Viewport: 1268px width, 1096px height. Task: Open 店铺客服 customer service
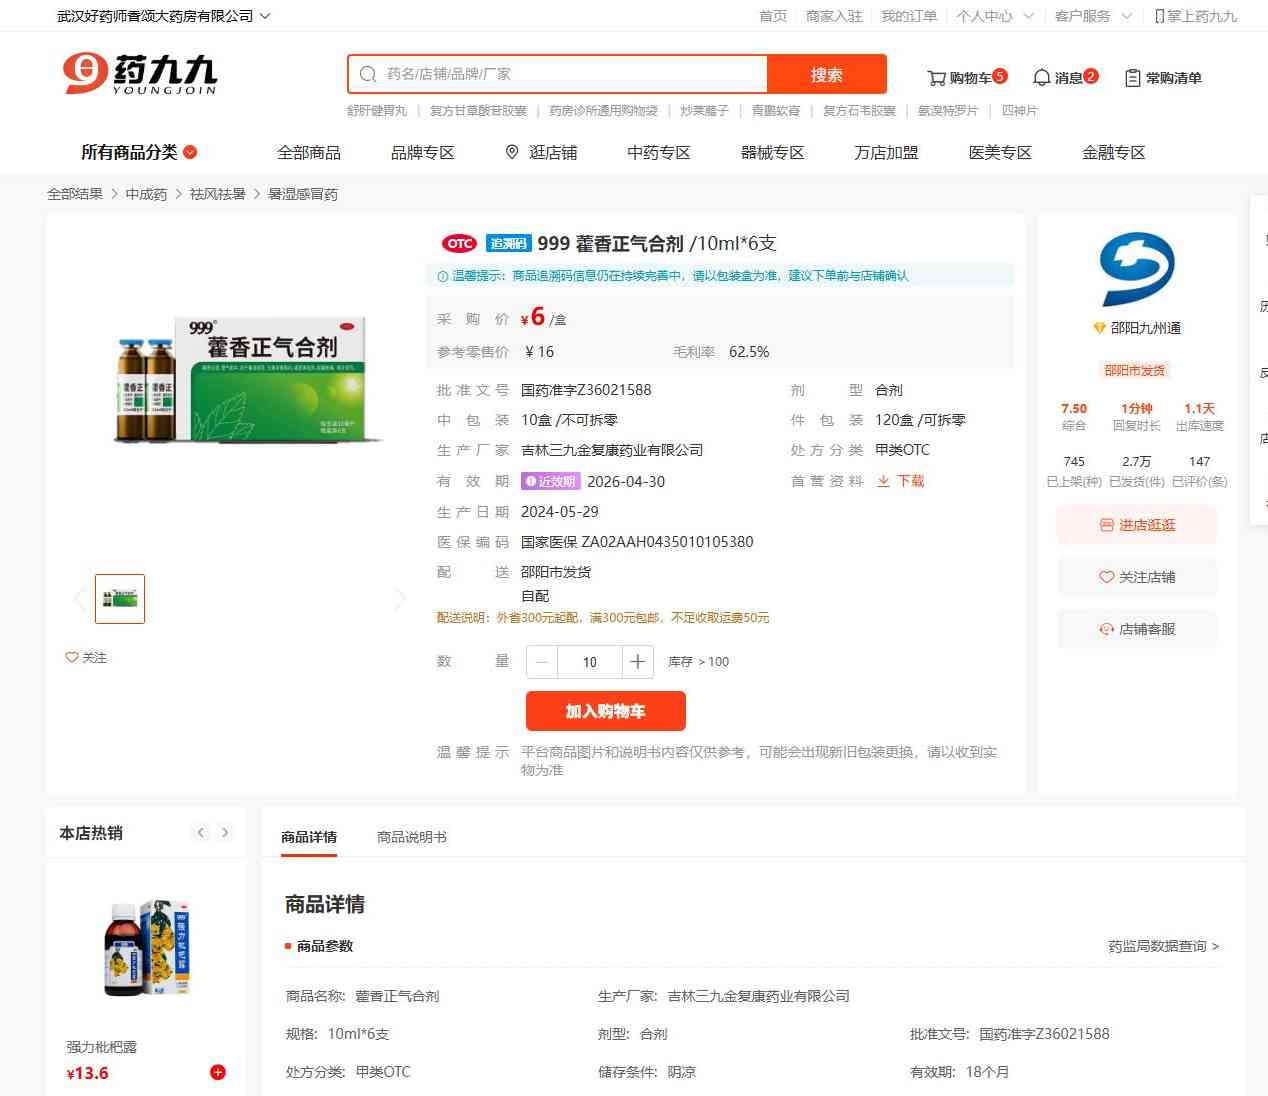coord(1137,629)
